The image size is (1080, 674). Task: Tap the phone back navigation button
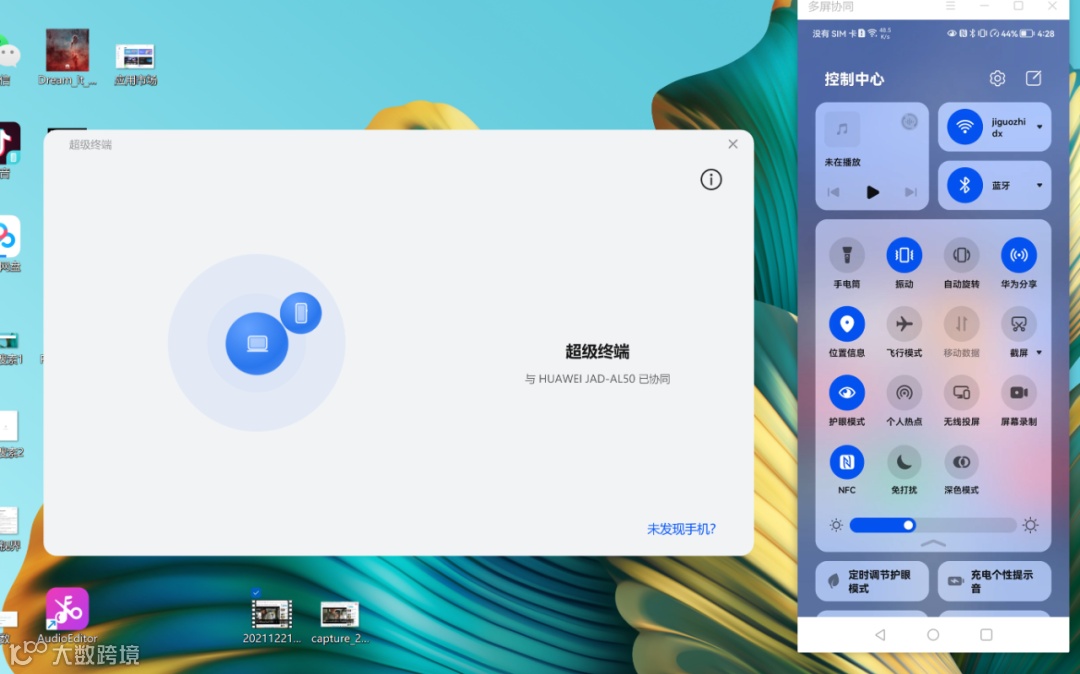880,635
